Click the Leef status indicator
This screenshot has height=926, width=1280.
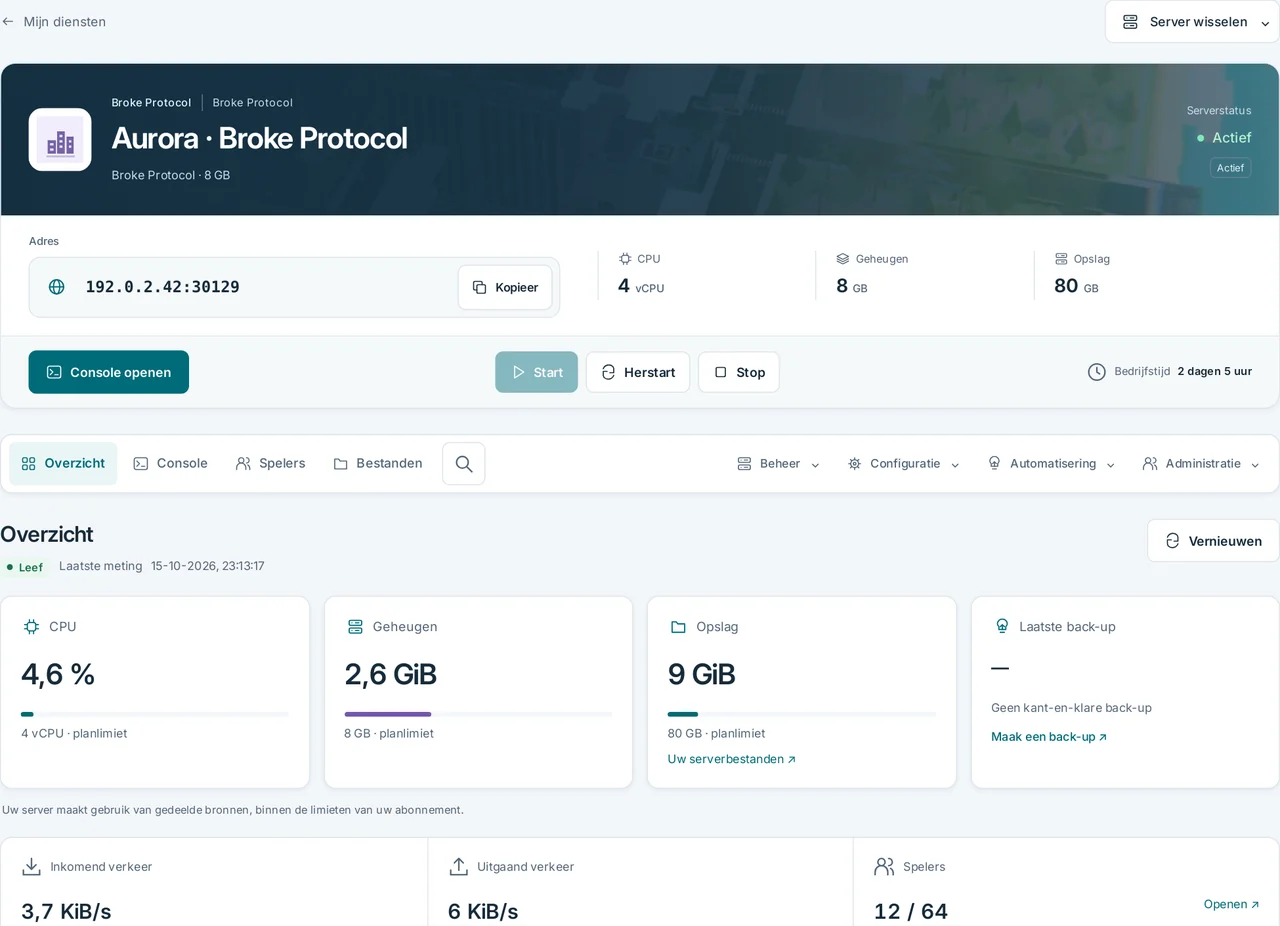pyautogui.click(x=25, y=567)
